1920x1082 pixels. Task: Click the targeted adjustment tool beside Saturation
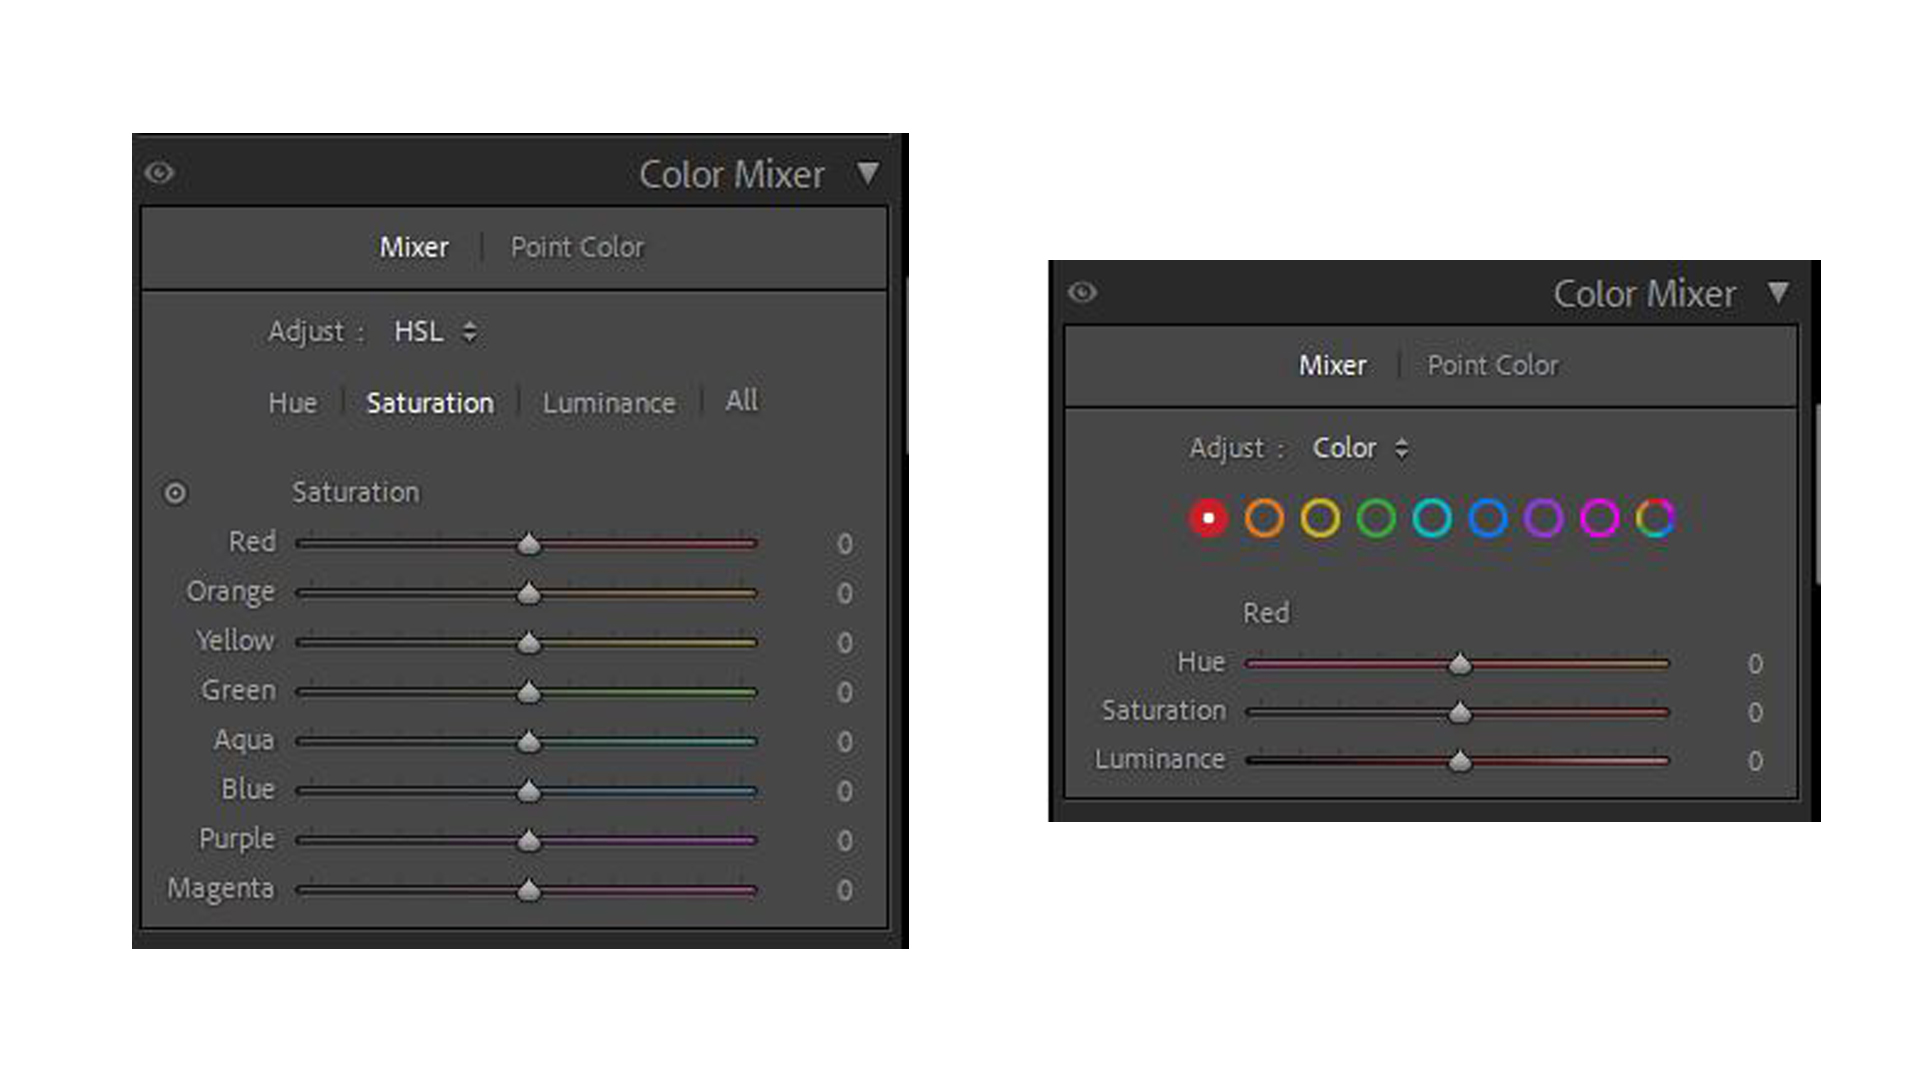tap(175, 493)
